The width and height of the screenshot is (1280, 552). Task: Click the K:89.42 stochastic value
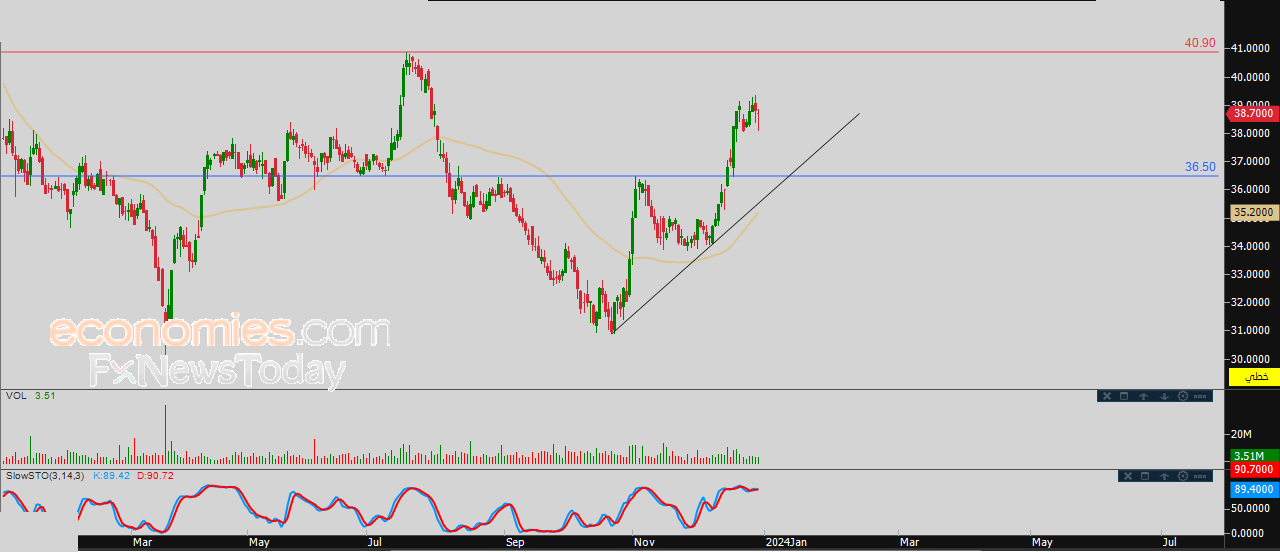click(111, 475)
